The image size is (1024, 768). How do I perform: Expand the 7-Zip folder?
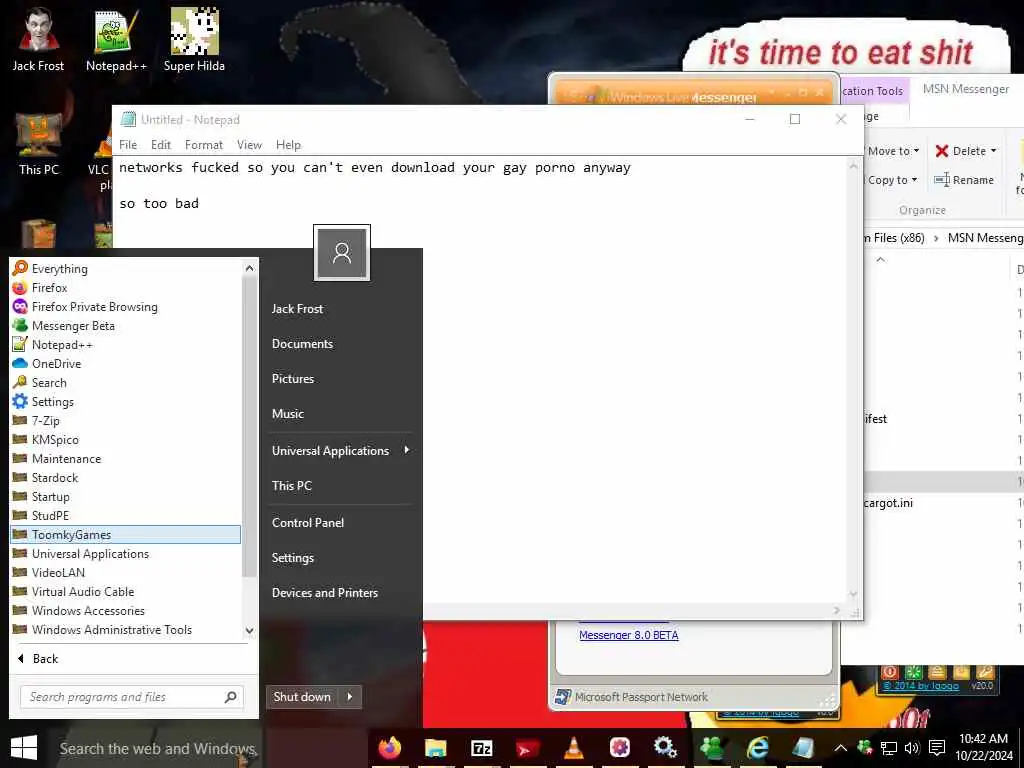[x=125, y=421]
